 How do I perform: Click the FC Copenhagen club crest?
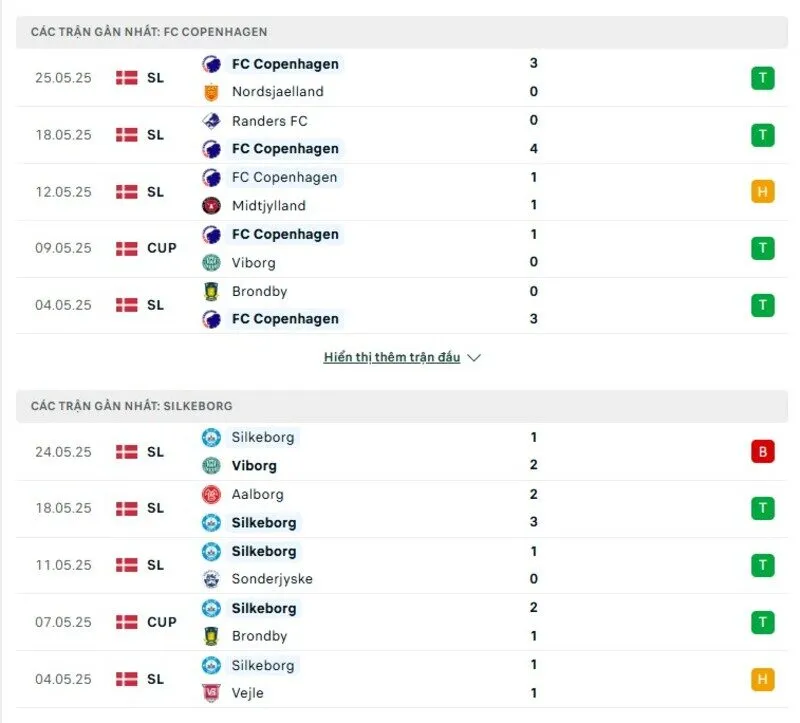pos(211,64)
